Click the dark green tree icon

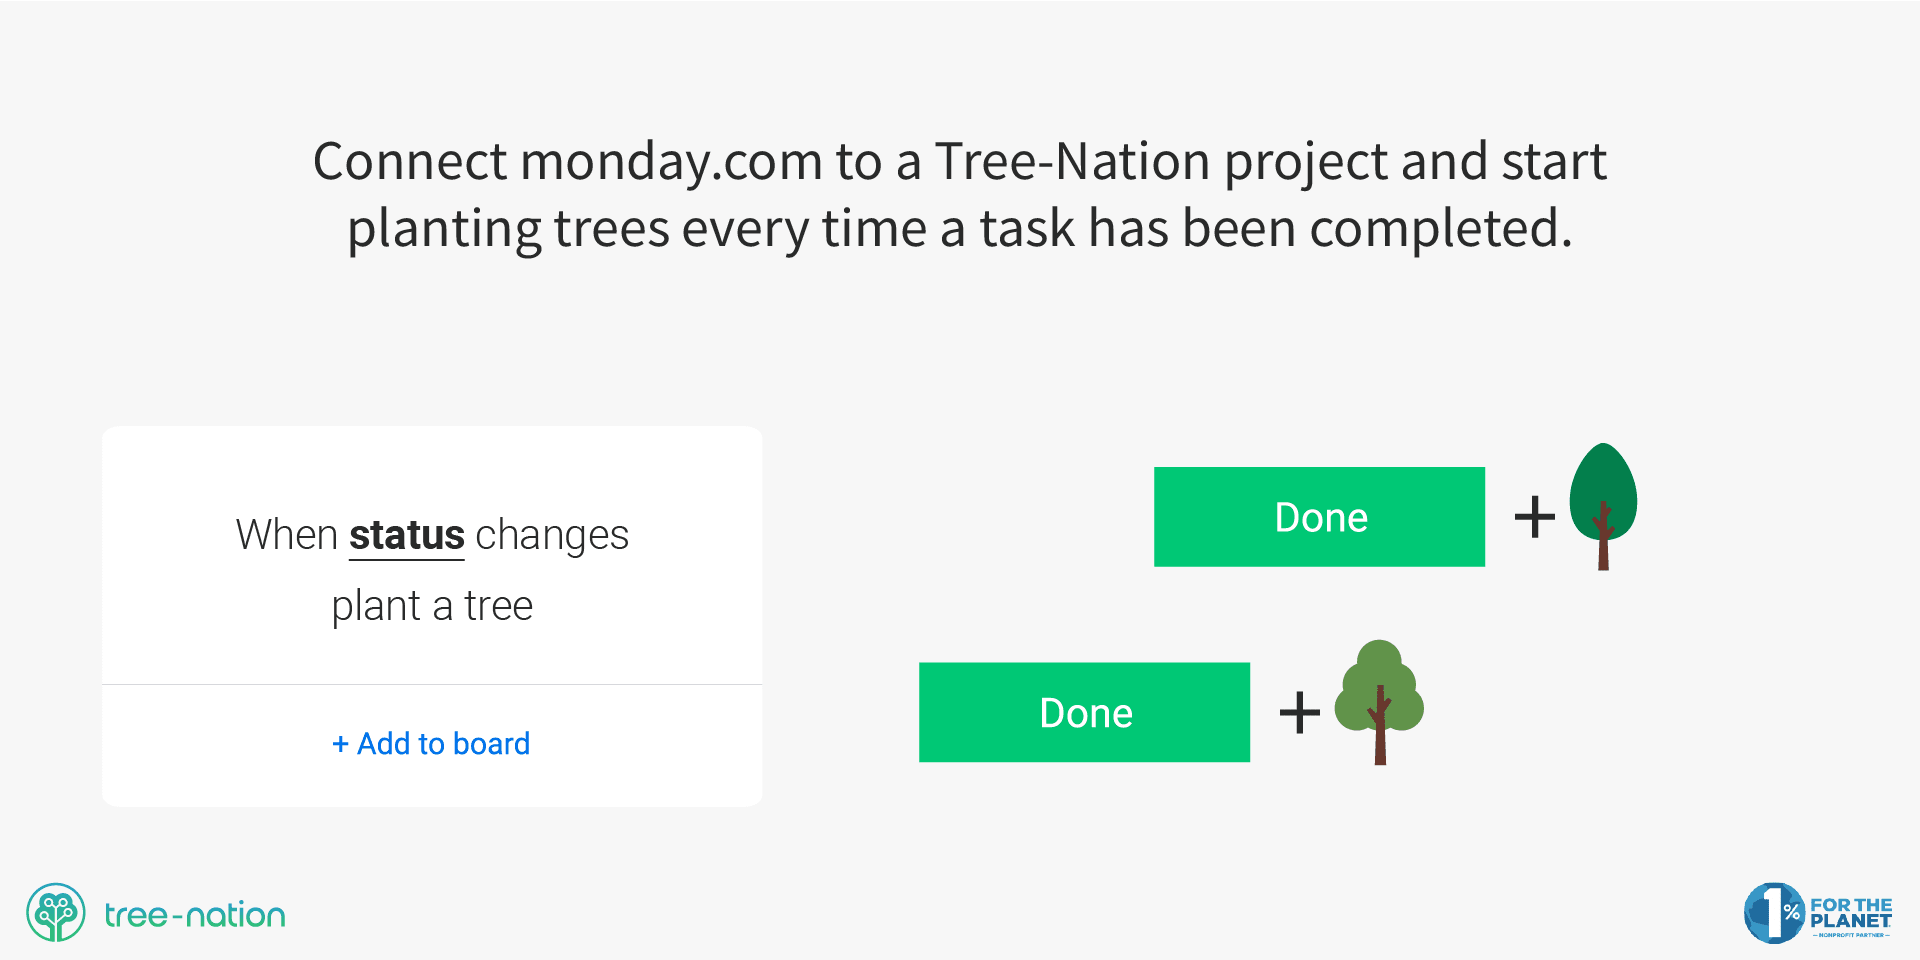tap(1603, 505)
